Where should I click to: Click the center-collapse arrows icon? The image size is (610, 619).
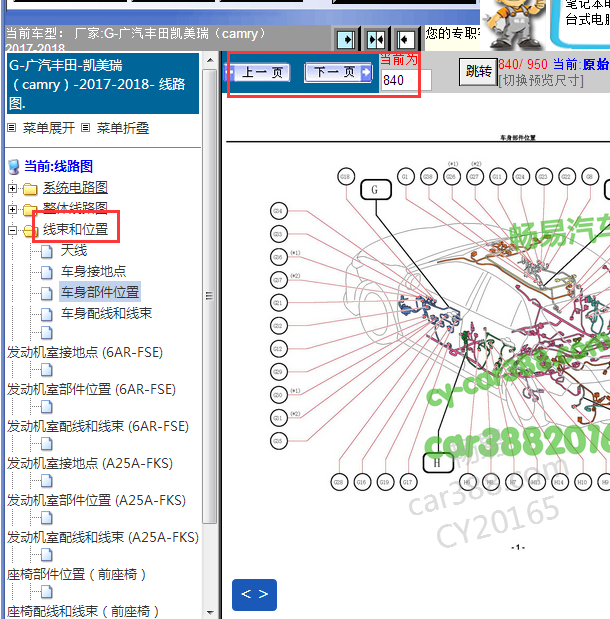375,39
